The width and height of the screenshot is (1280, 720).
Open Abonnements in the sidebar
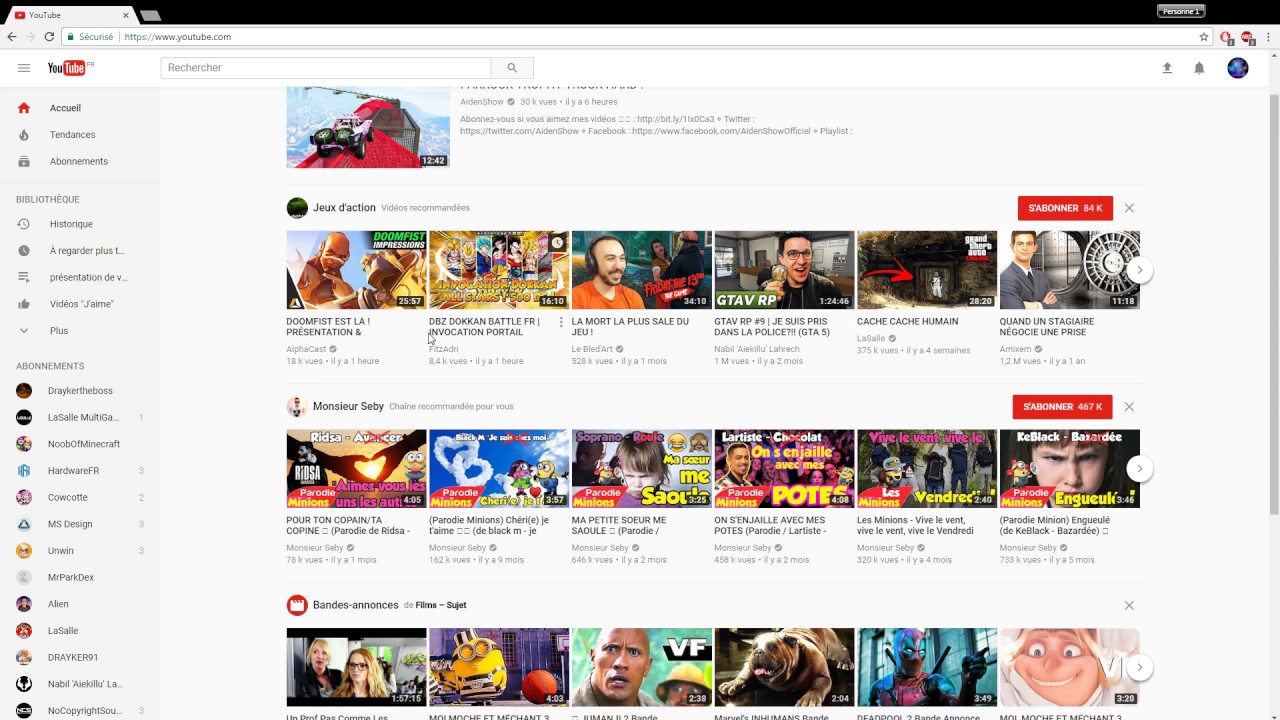pos(80,162)
